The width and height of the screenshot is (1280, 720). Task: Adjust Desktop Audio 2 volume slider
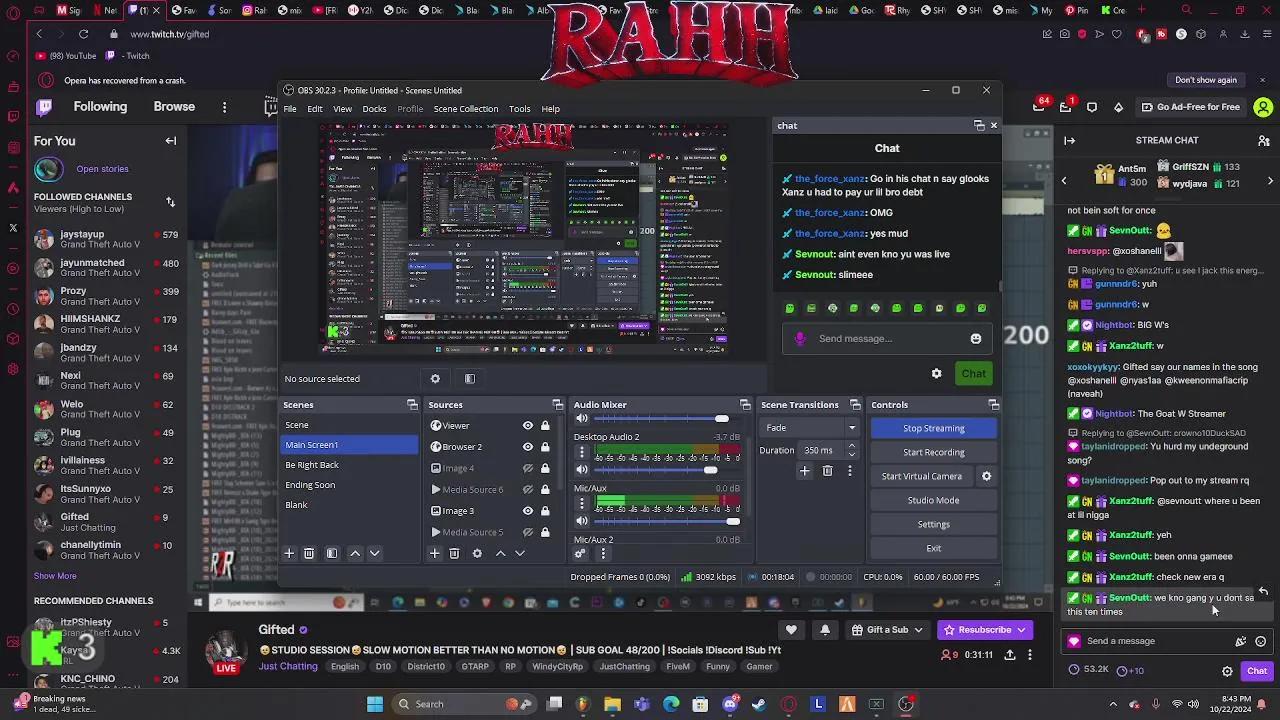[x=710, y=470]
